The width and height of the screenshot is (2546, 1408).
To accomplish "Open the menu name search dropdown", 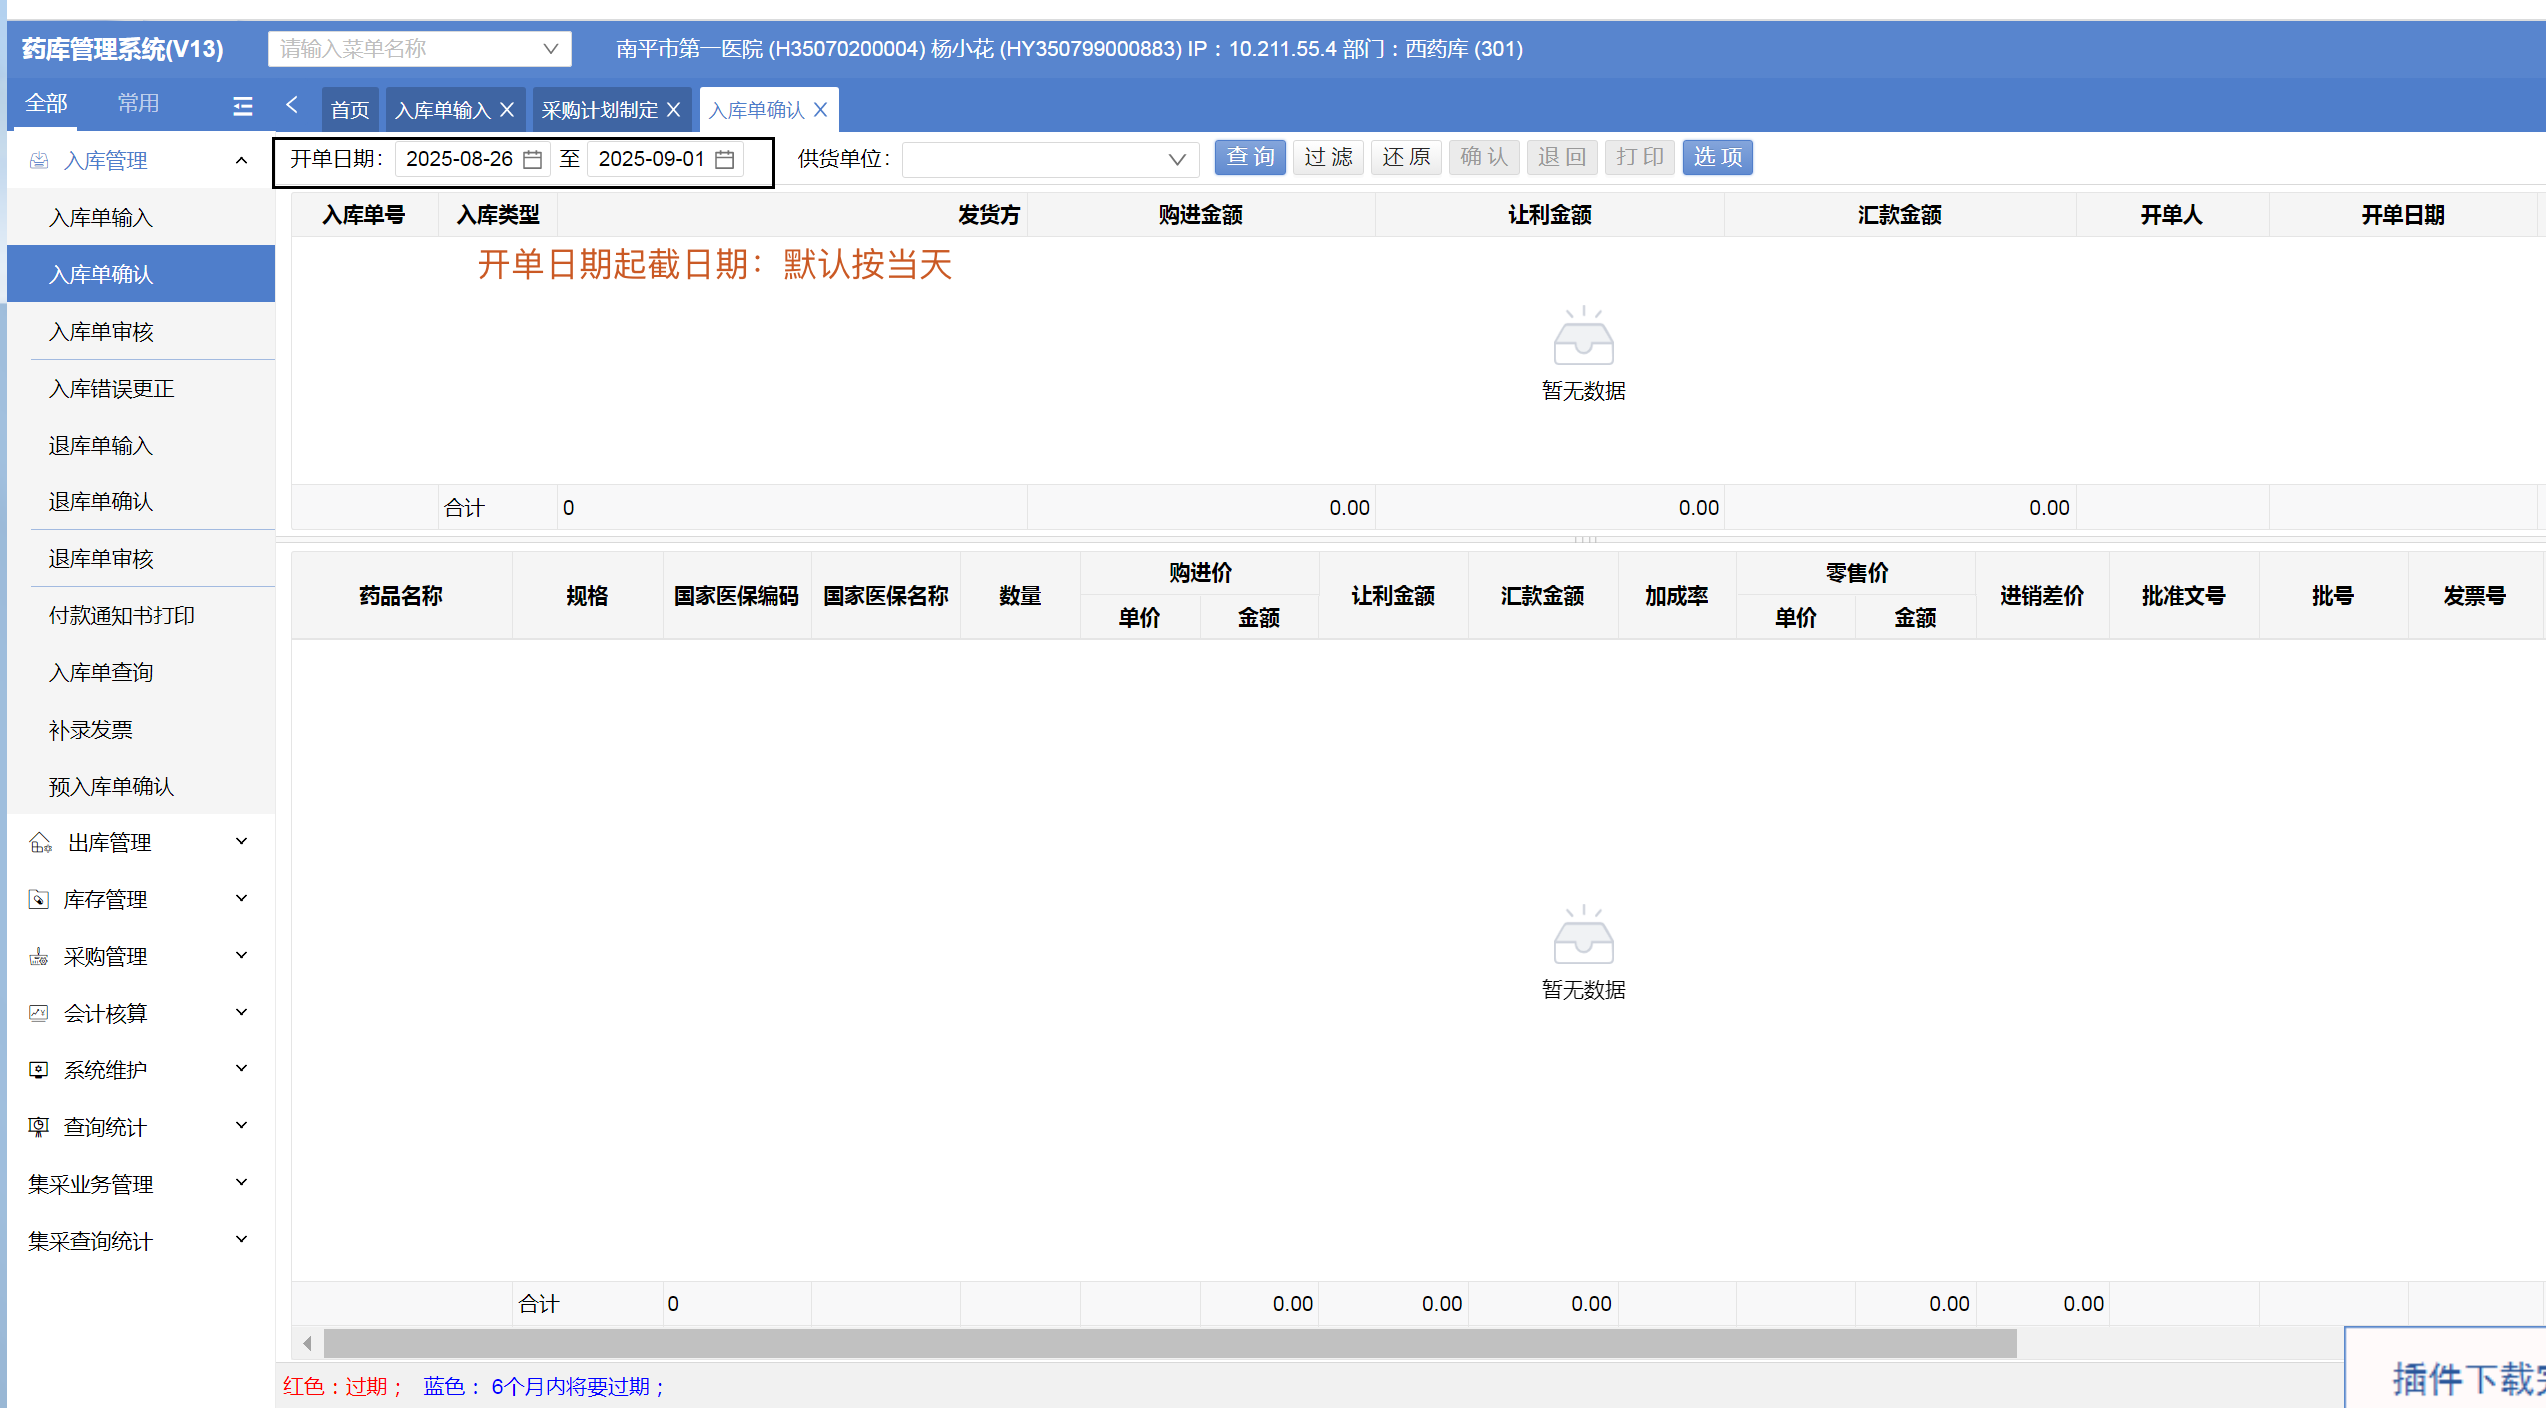I will pyautogui.click(x=550, y=49).
